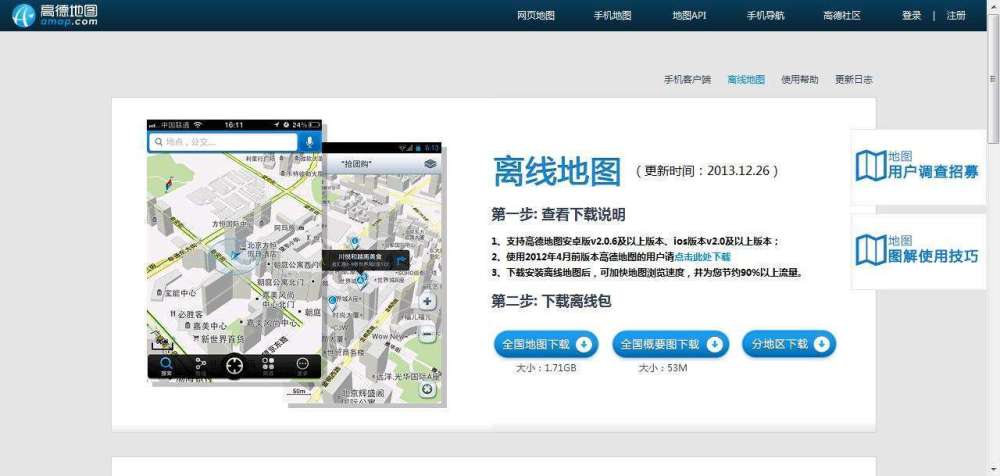Click the 川悦和越南美食 map popup
Viewport: 1000px width, 476px height.
coord(365,260)
